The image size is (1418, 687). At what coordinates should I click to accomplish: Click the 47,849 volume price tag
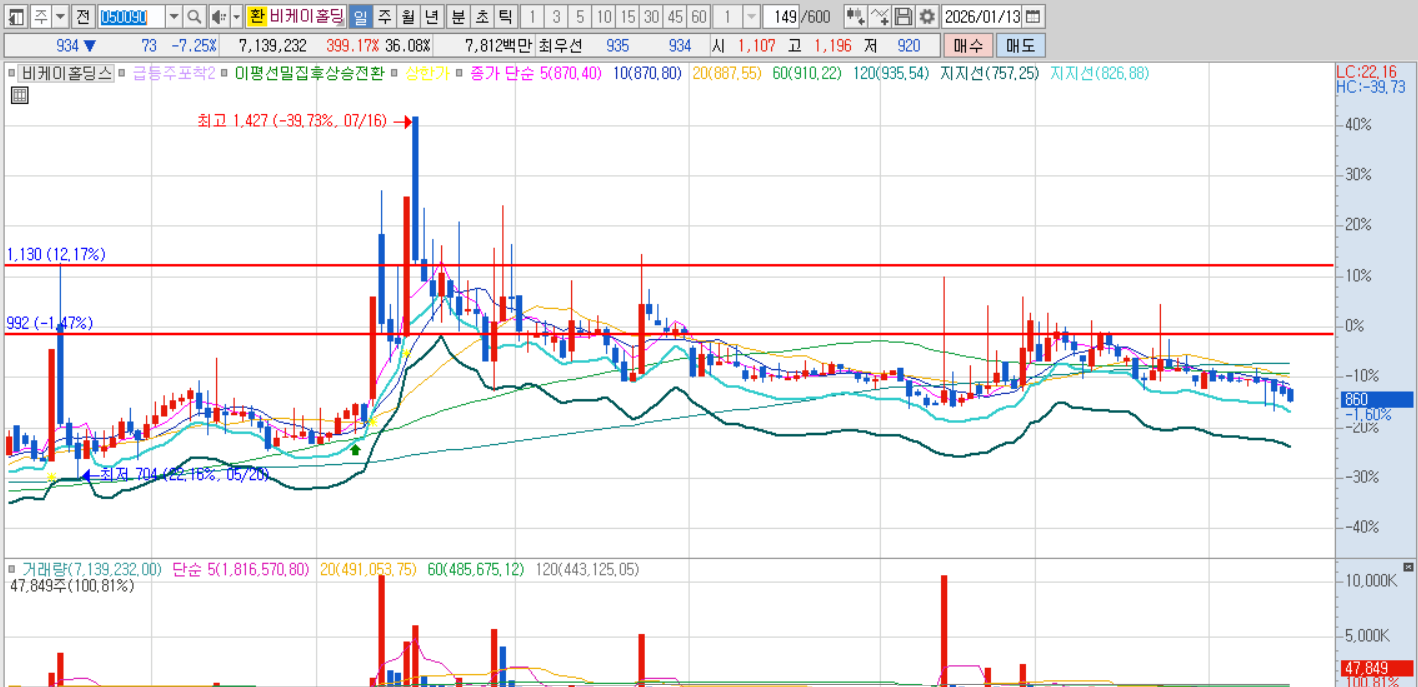(1377, 668)
